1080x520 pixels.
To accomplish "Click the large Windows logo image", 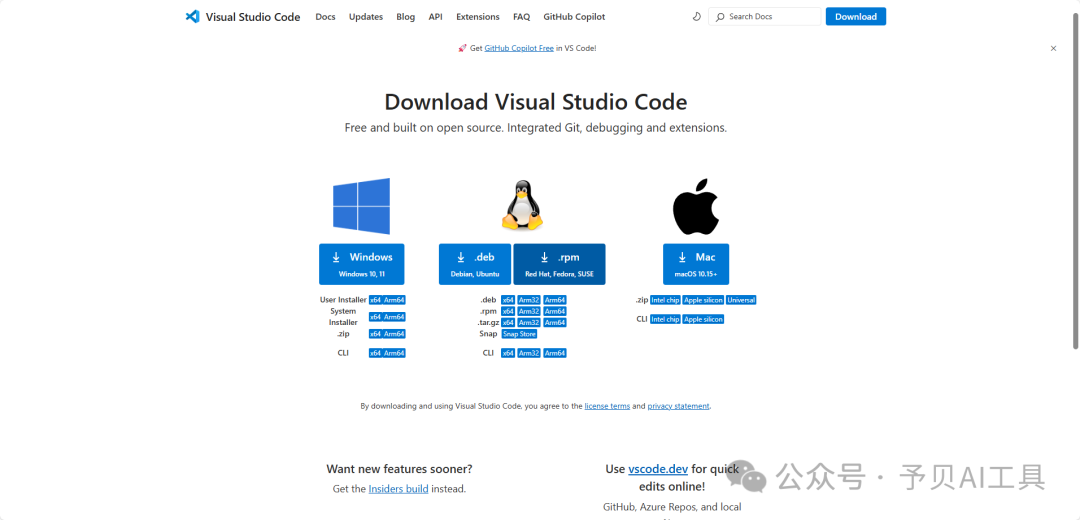I will [362, 206].
